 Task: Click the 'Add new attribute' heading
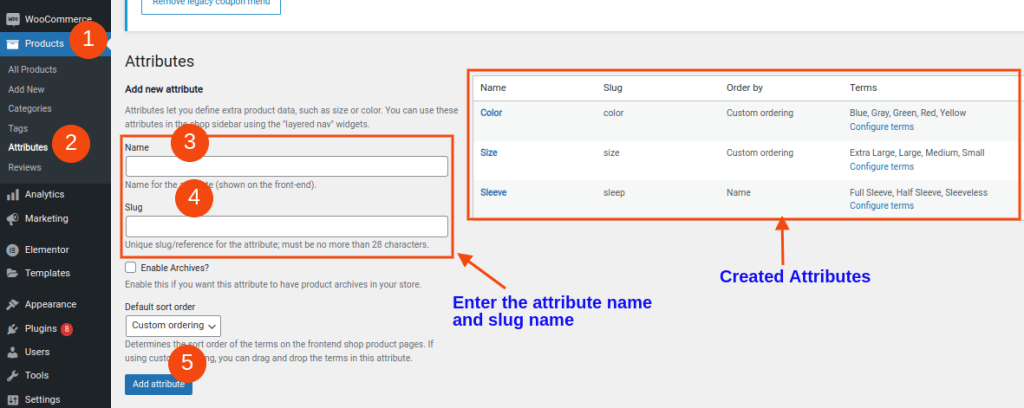point(164,89)
